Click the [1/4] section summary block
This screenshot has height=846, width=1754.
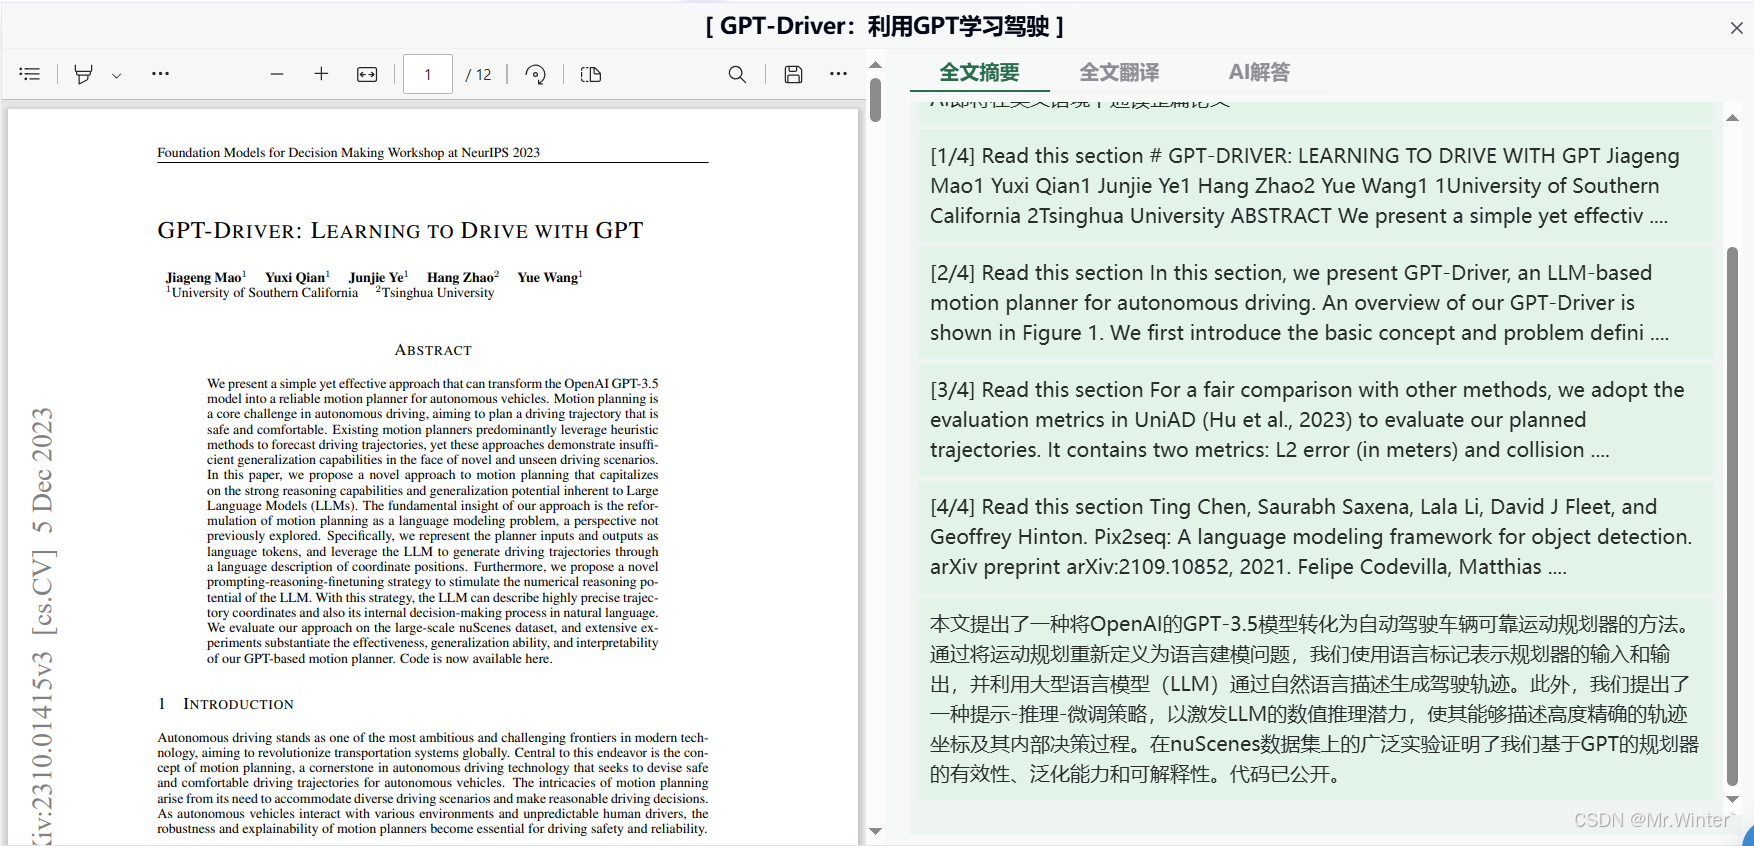pyautogui.click(x=1315, y=186)
